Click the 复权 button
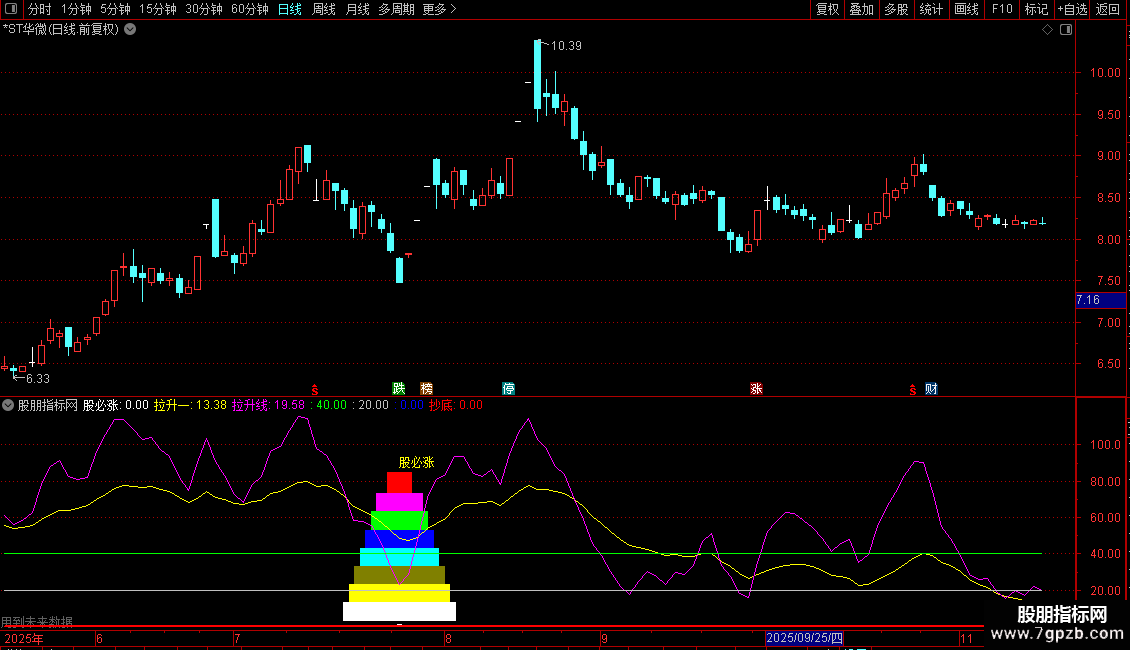The image size is (1130, 650). coord(828,10)
